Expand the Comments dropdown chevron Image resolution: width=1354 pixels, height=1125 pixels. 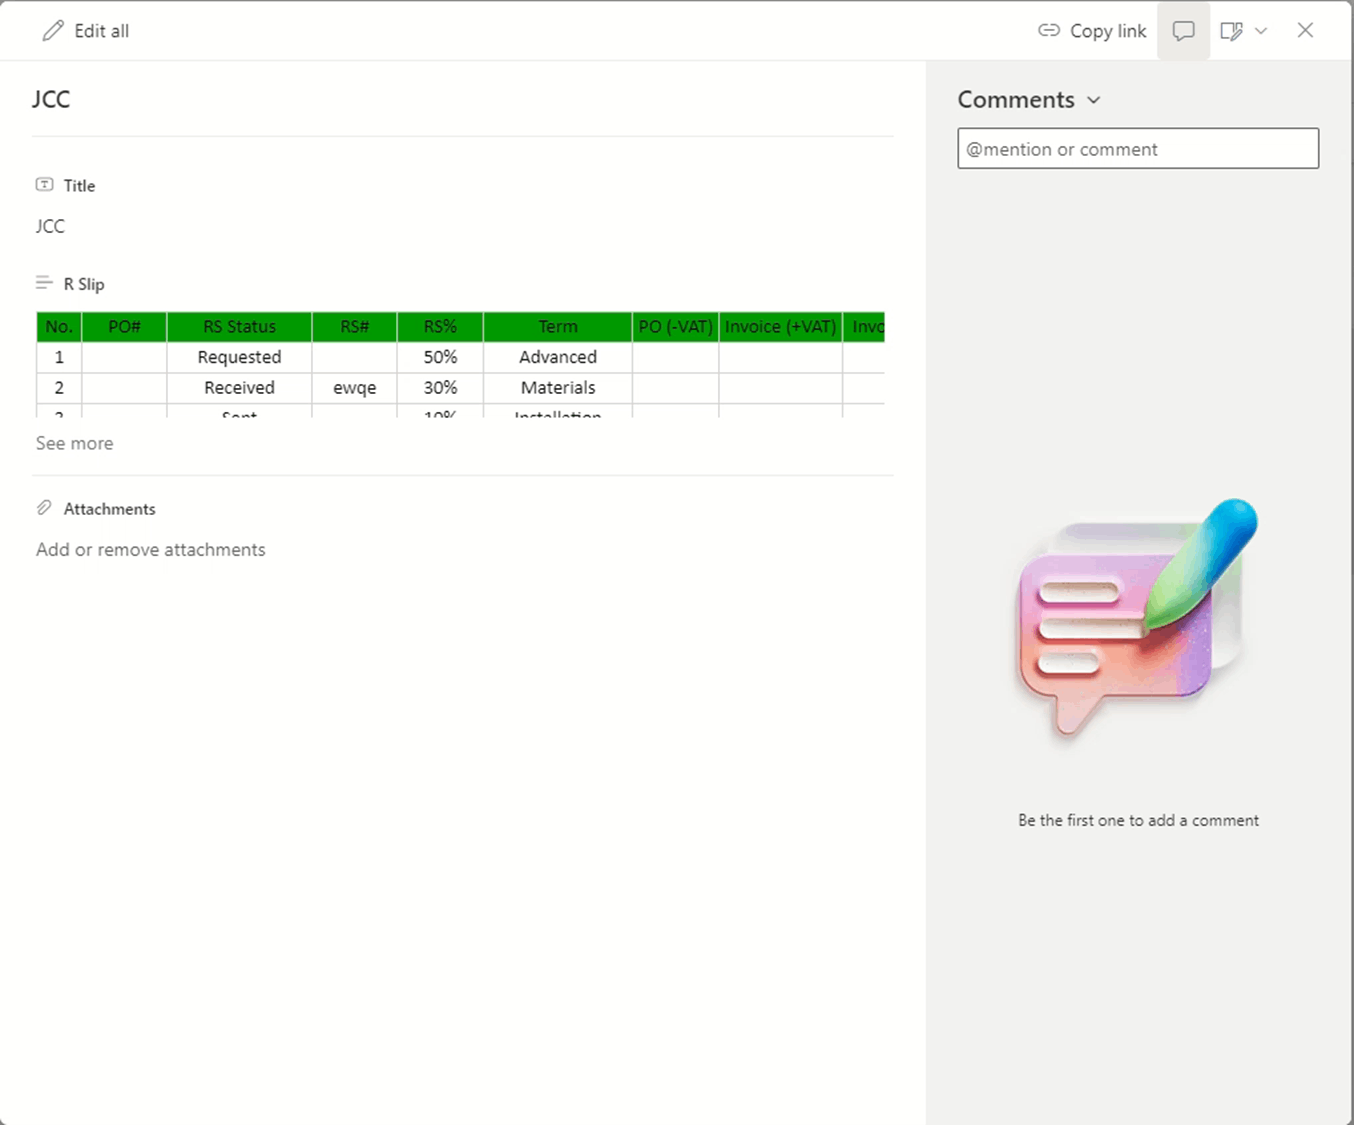(1094, 100)
